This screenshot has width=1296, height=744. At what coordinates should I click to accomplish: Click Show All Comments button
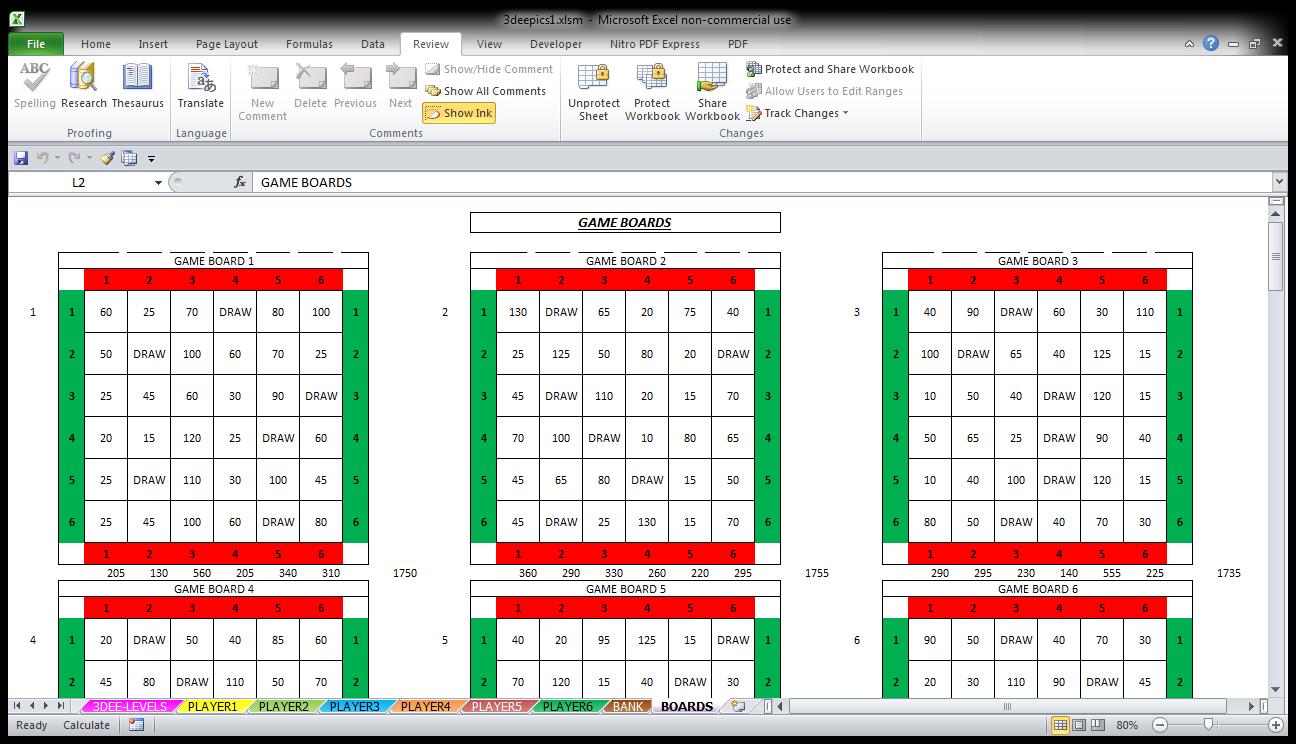pyautogui.click(x=486, y=91)
